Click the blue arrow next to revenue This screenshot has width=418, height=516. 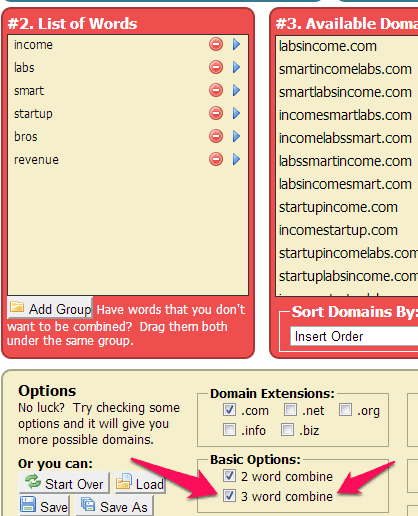click(236, 159)
